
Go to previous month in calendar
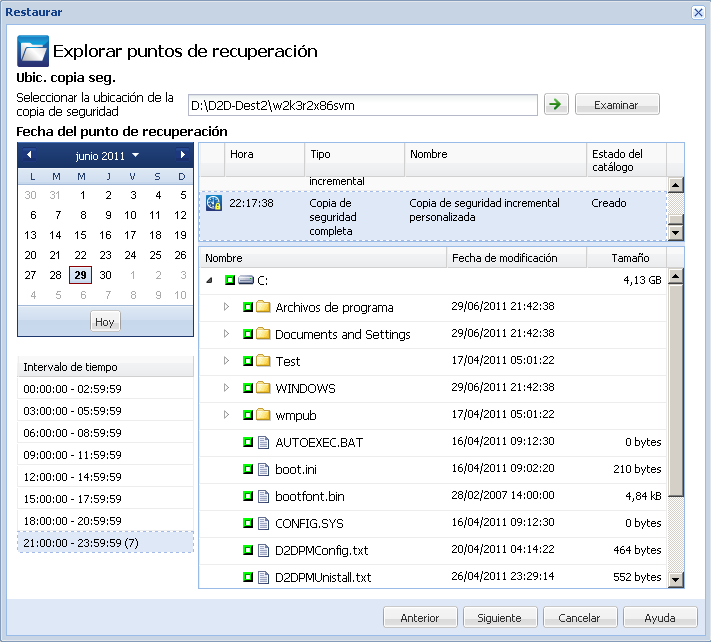29,155
